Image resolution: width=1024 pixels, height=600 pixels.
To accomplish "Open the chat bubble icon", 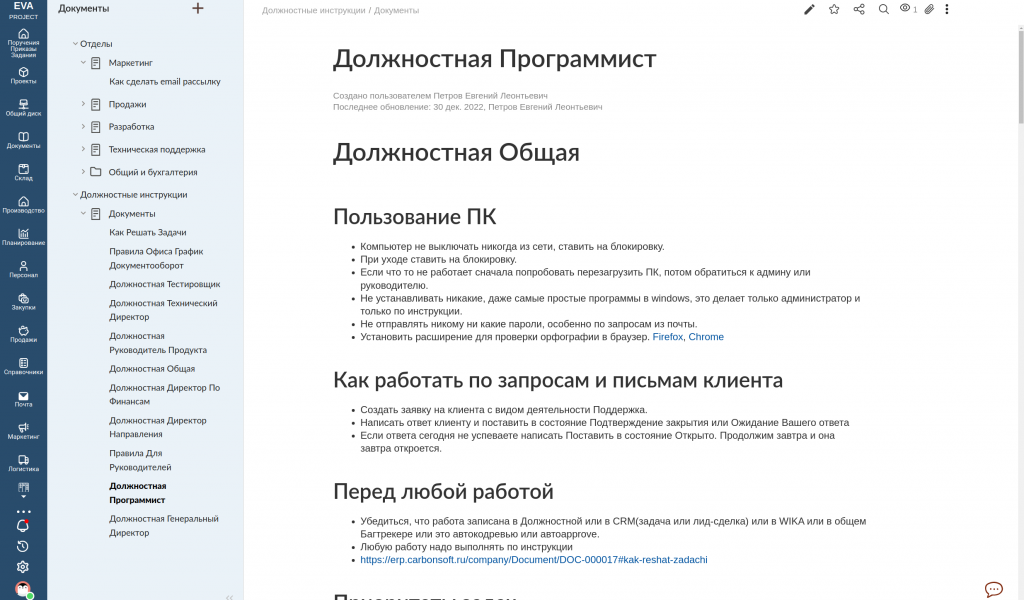I will click(x=993, y=590).
